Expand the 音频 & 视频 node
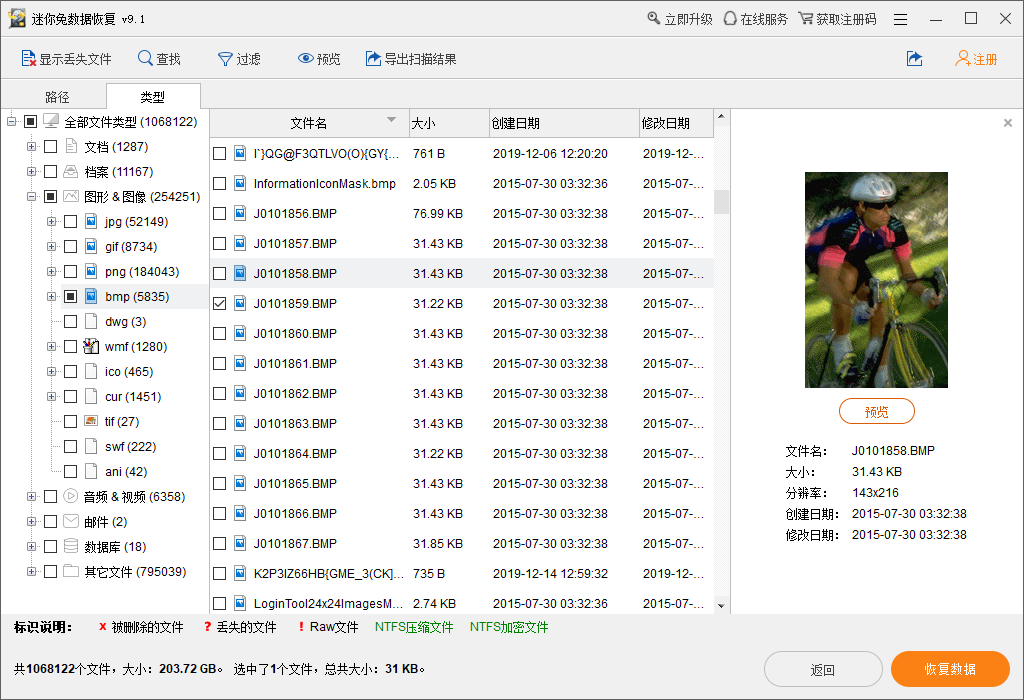The height and width of the screenshot is (700, 1024). point(31,496)
